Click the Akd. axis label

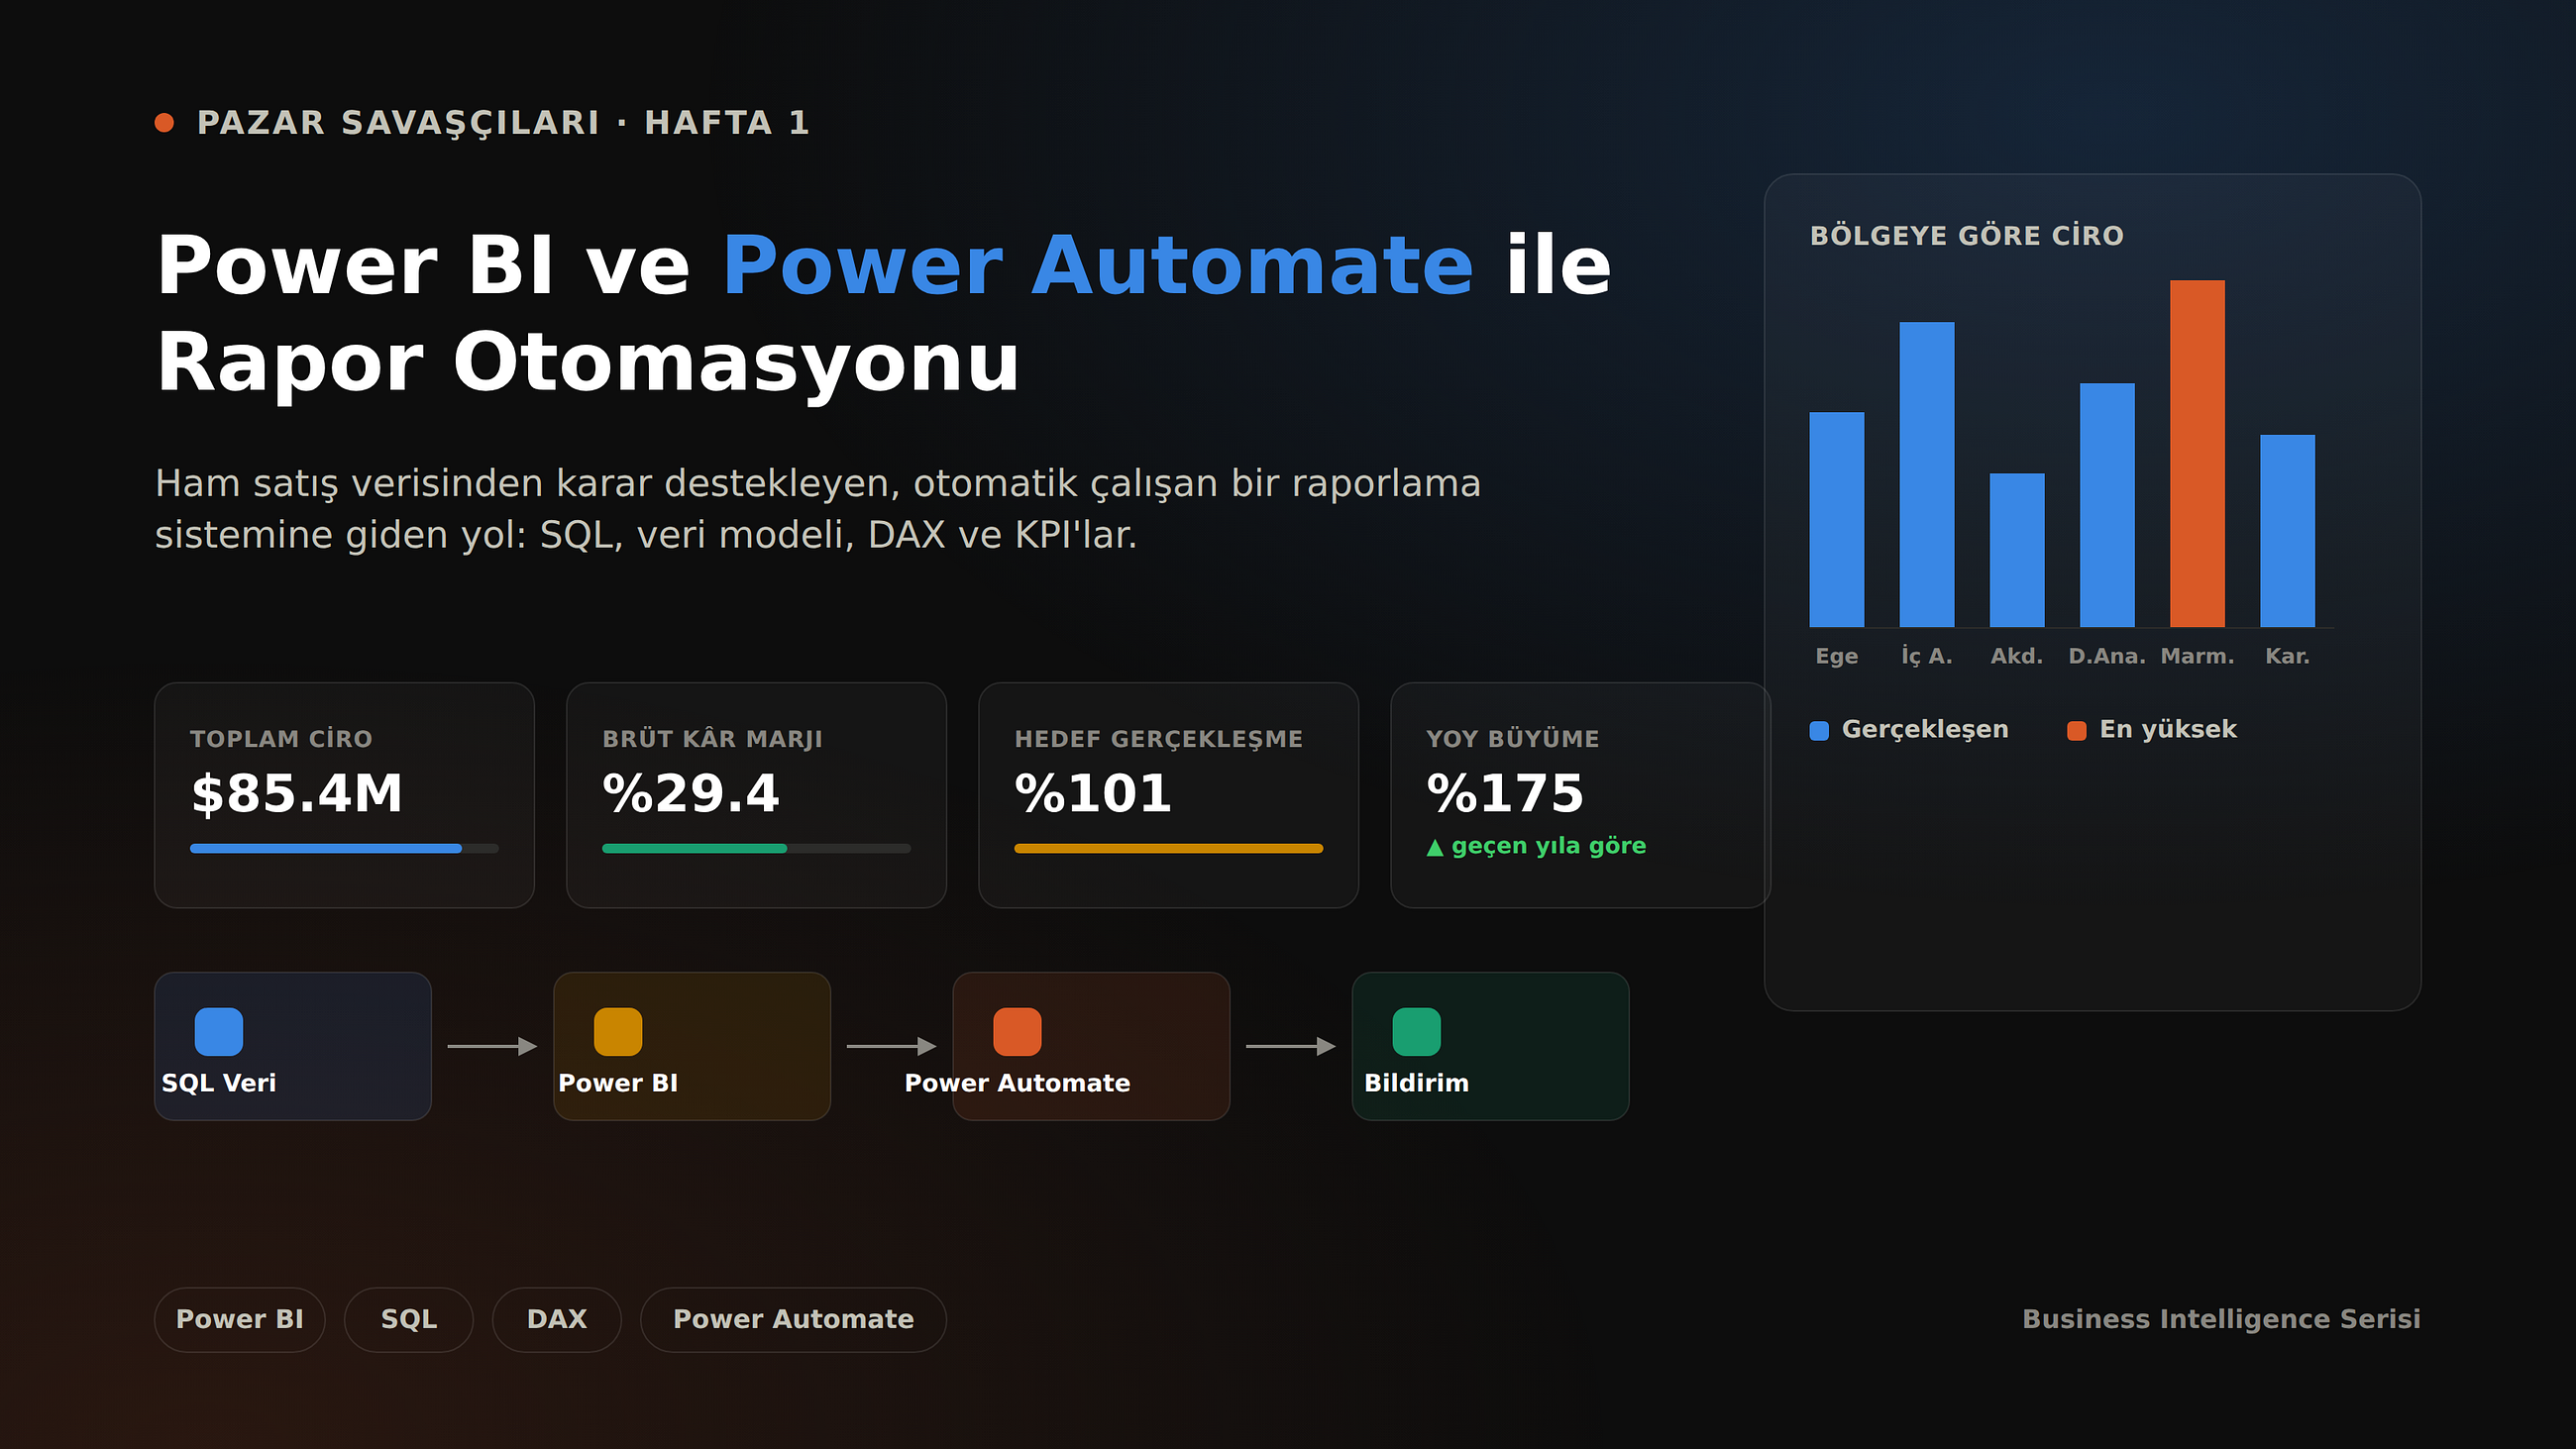click(x=2017, y=657)
